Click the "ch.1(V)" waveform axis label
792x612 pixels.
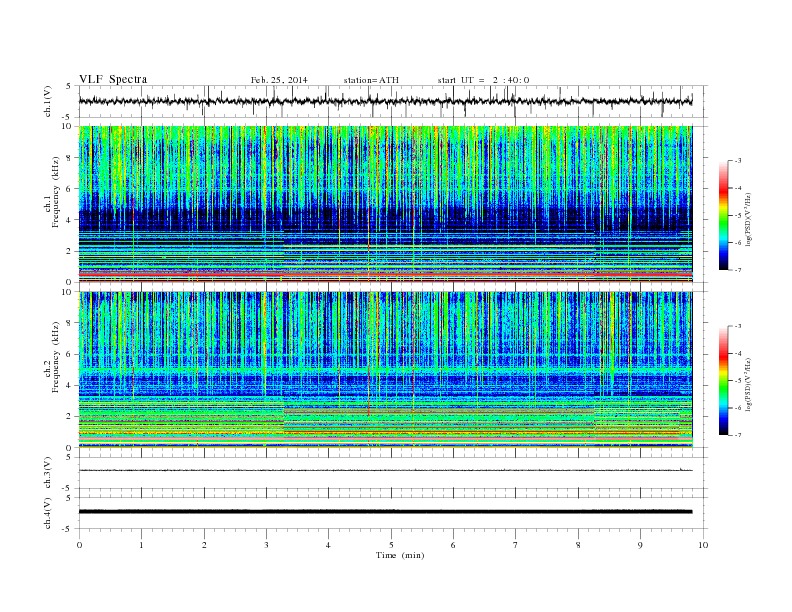[48, 101]
